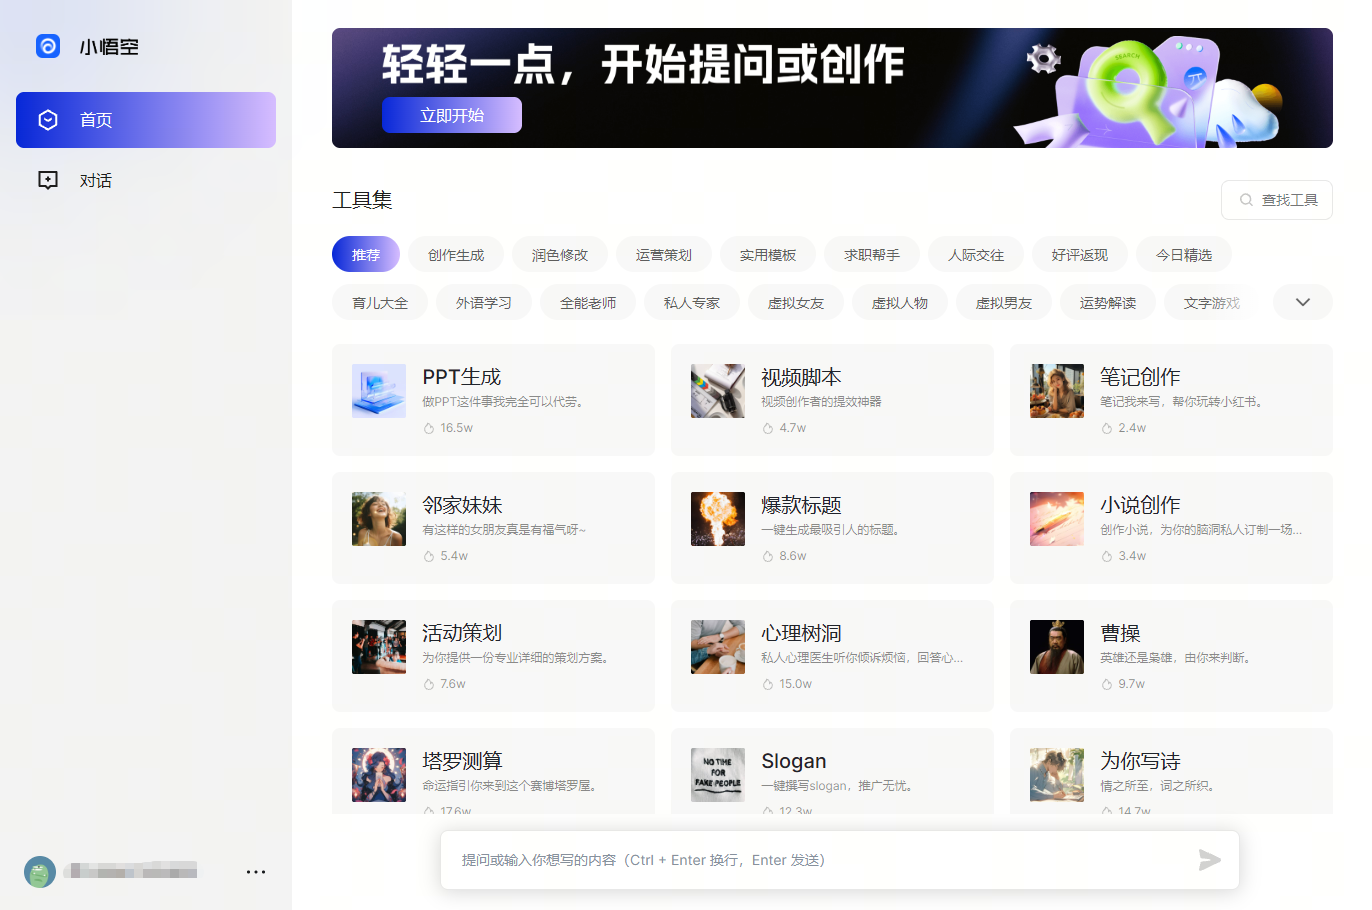Image resolution: width=1372 pixels, height=910 pixels.
Task: Open the 为你写诗 tool thumbnail
Action: coord(1057,775)
